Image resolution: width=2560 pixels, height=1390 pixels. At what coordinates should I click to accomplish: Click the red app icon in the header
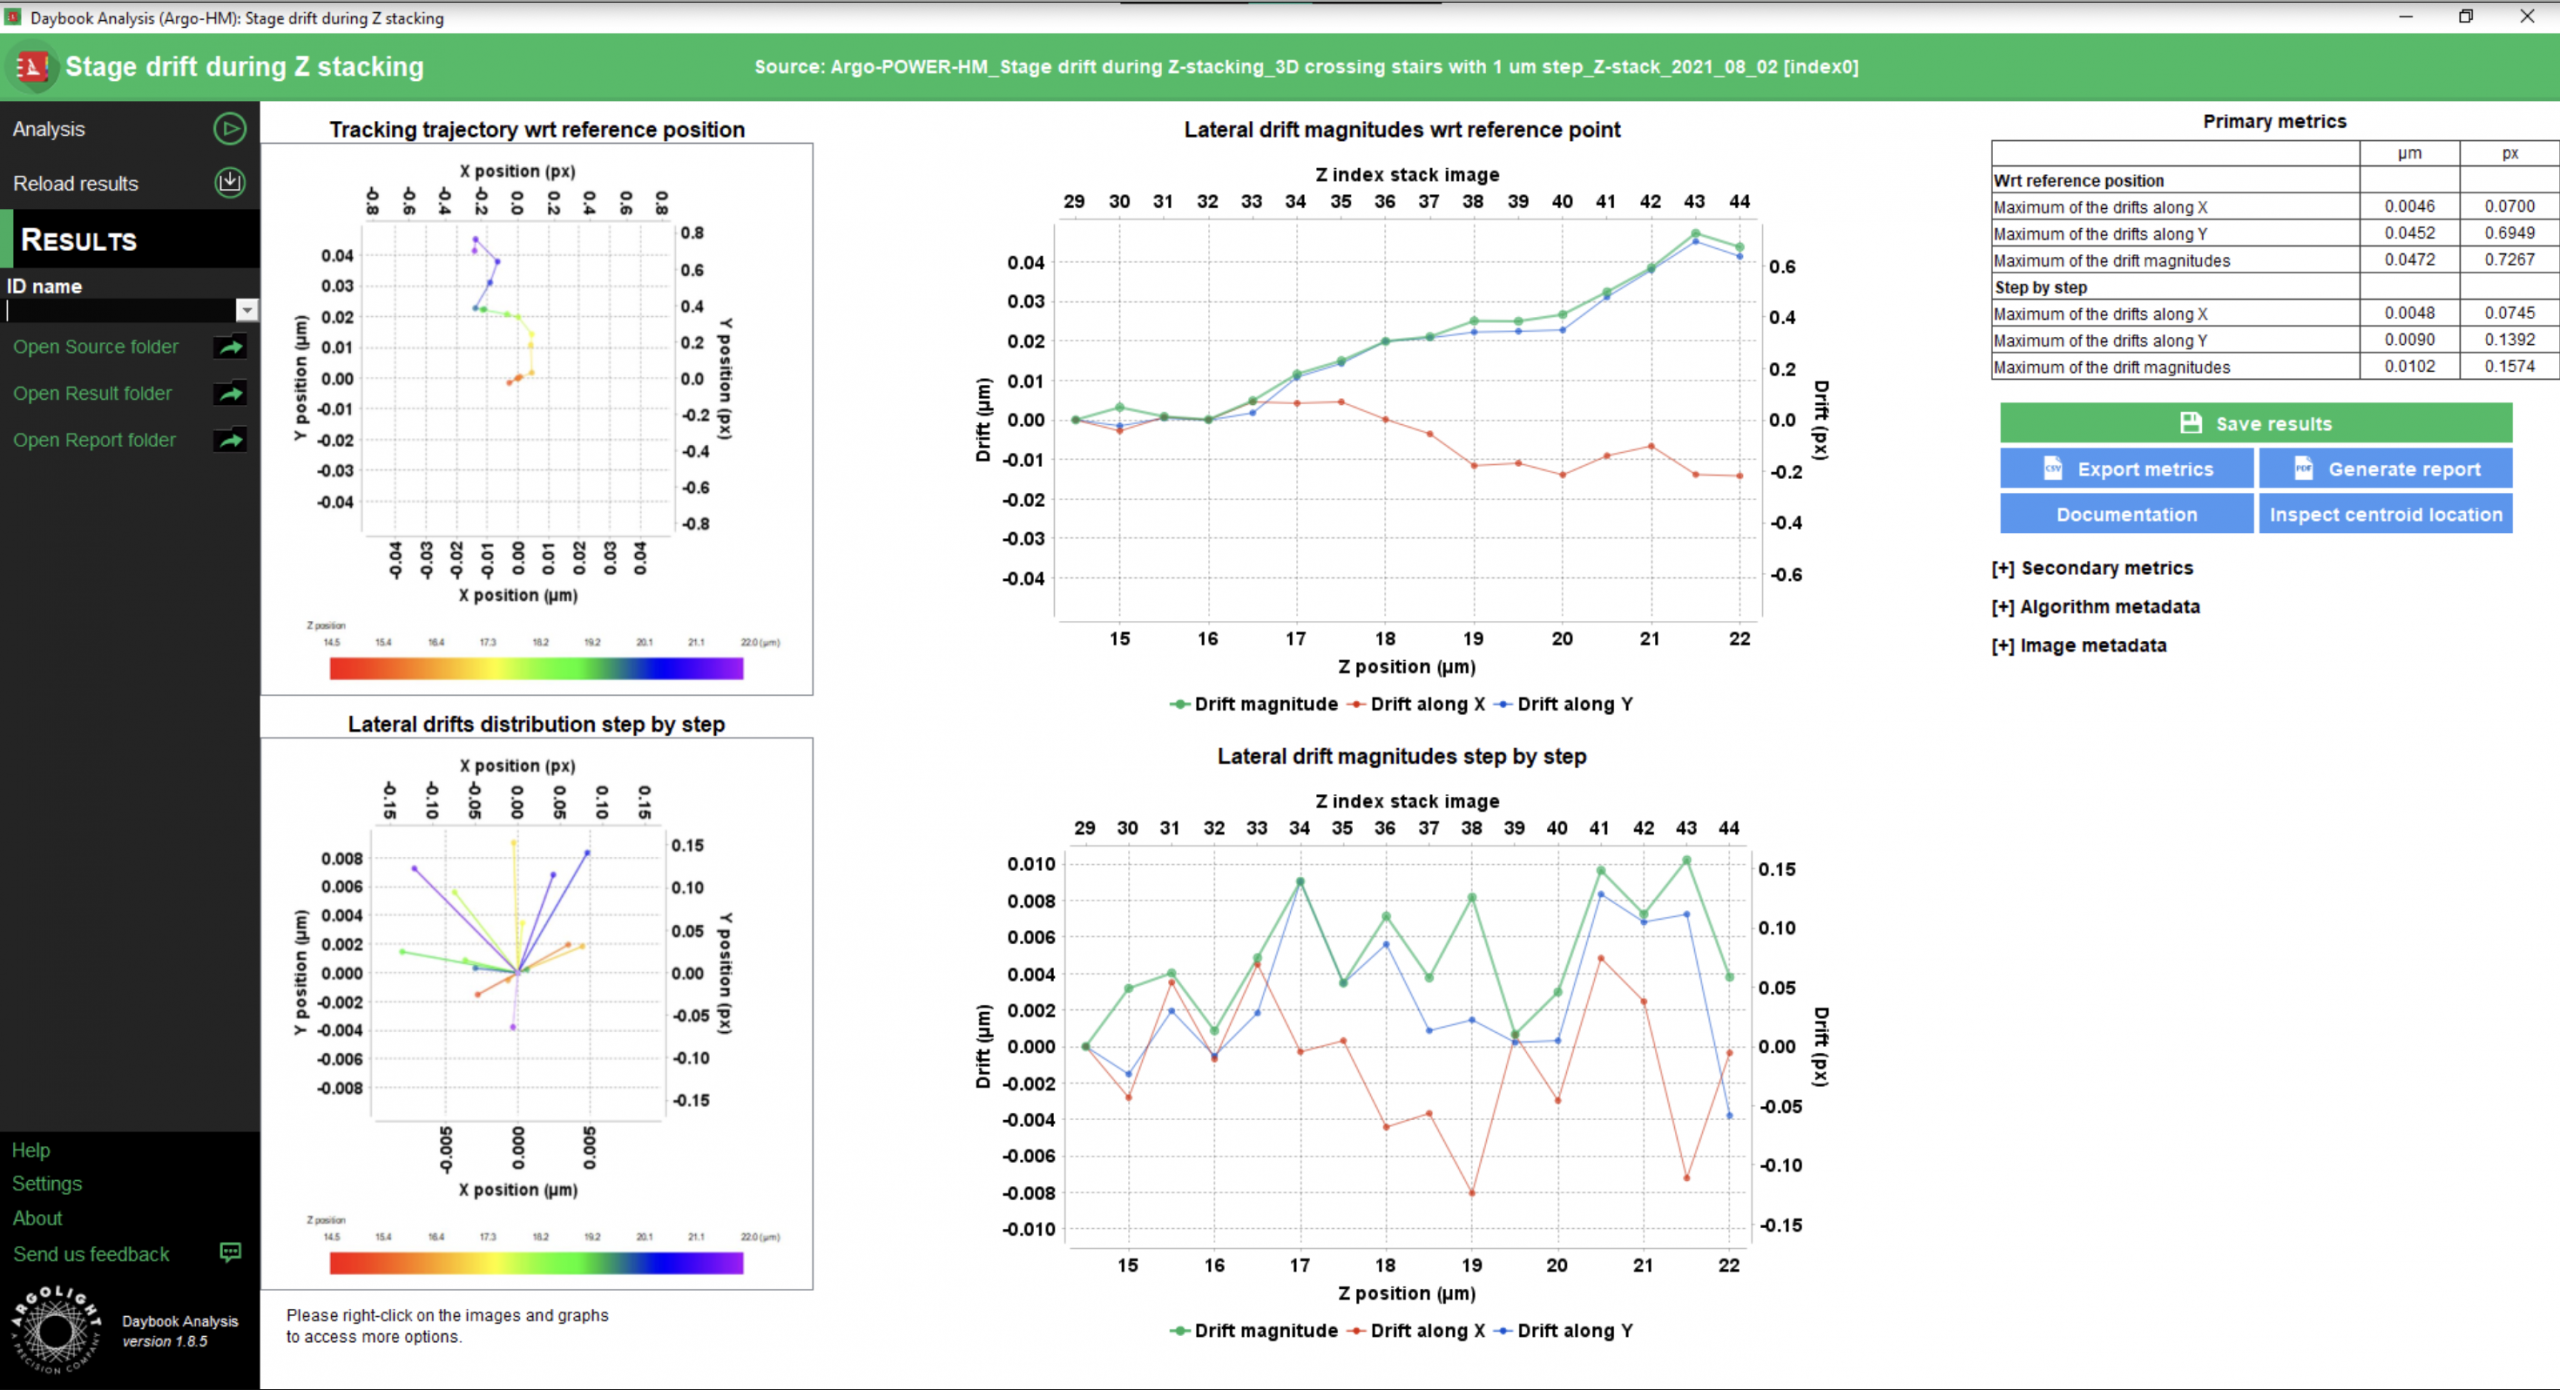tap(32, 67)
